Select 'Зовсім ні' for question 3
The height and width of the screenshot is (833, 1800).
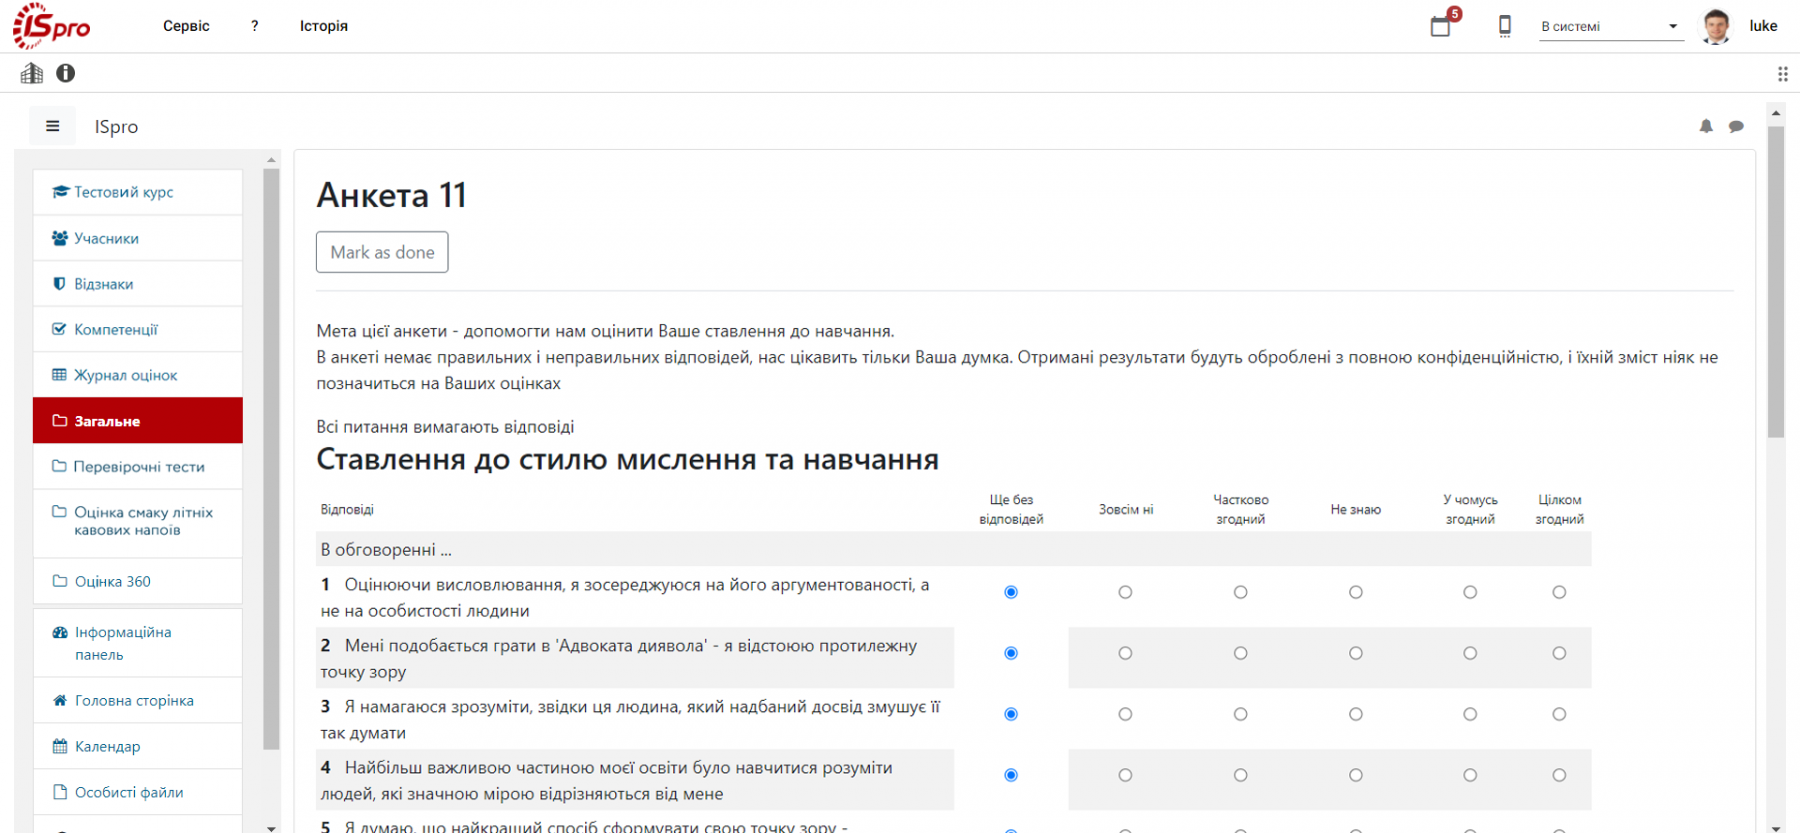pyautogui.click(x=1125, y=714)
